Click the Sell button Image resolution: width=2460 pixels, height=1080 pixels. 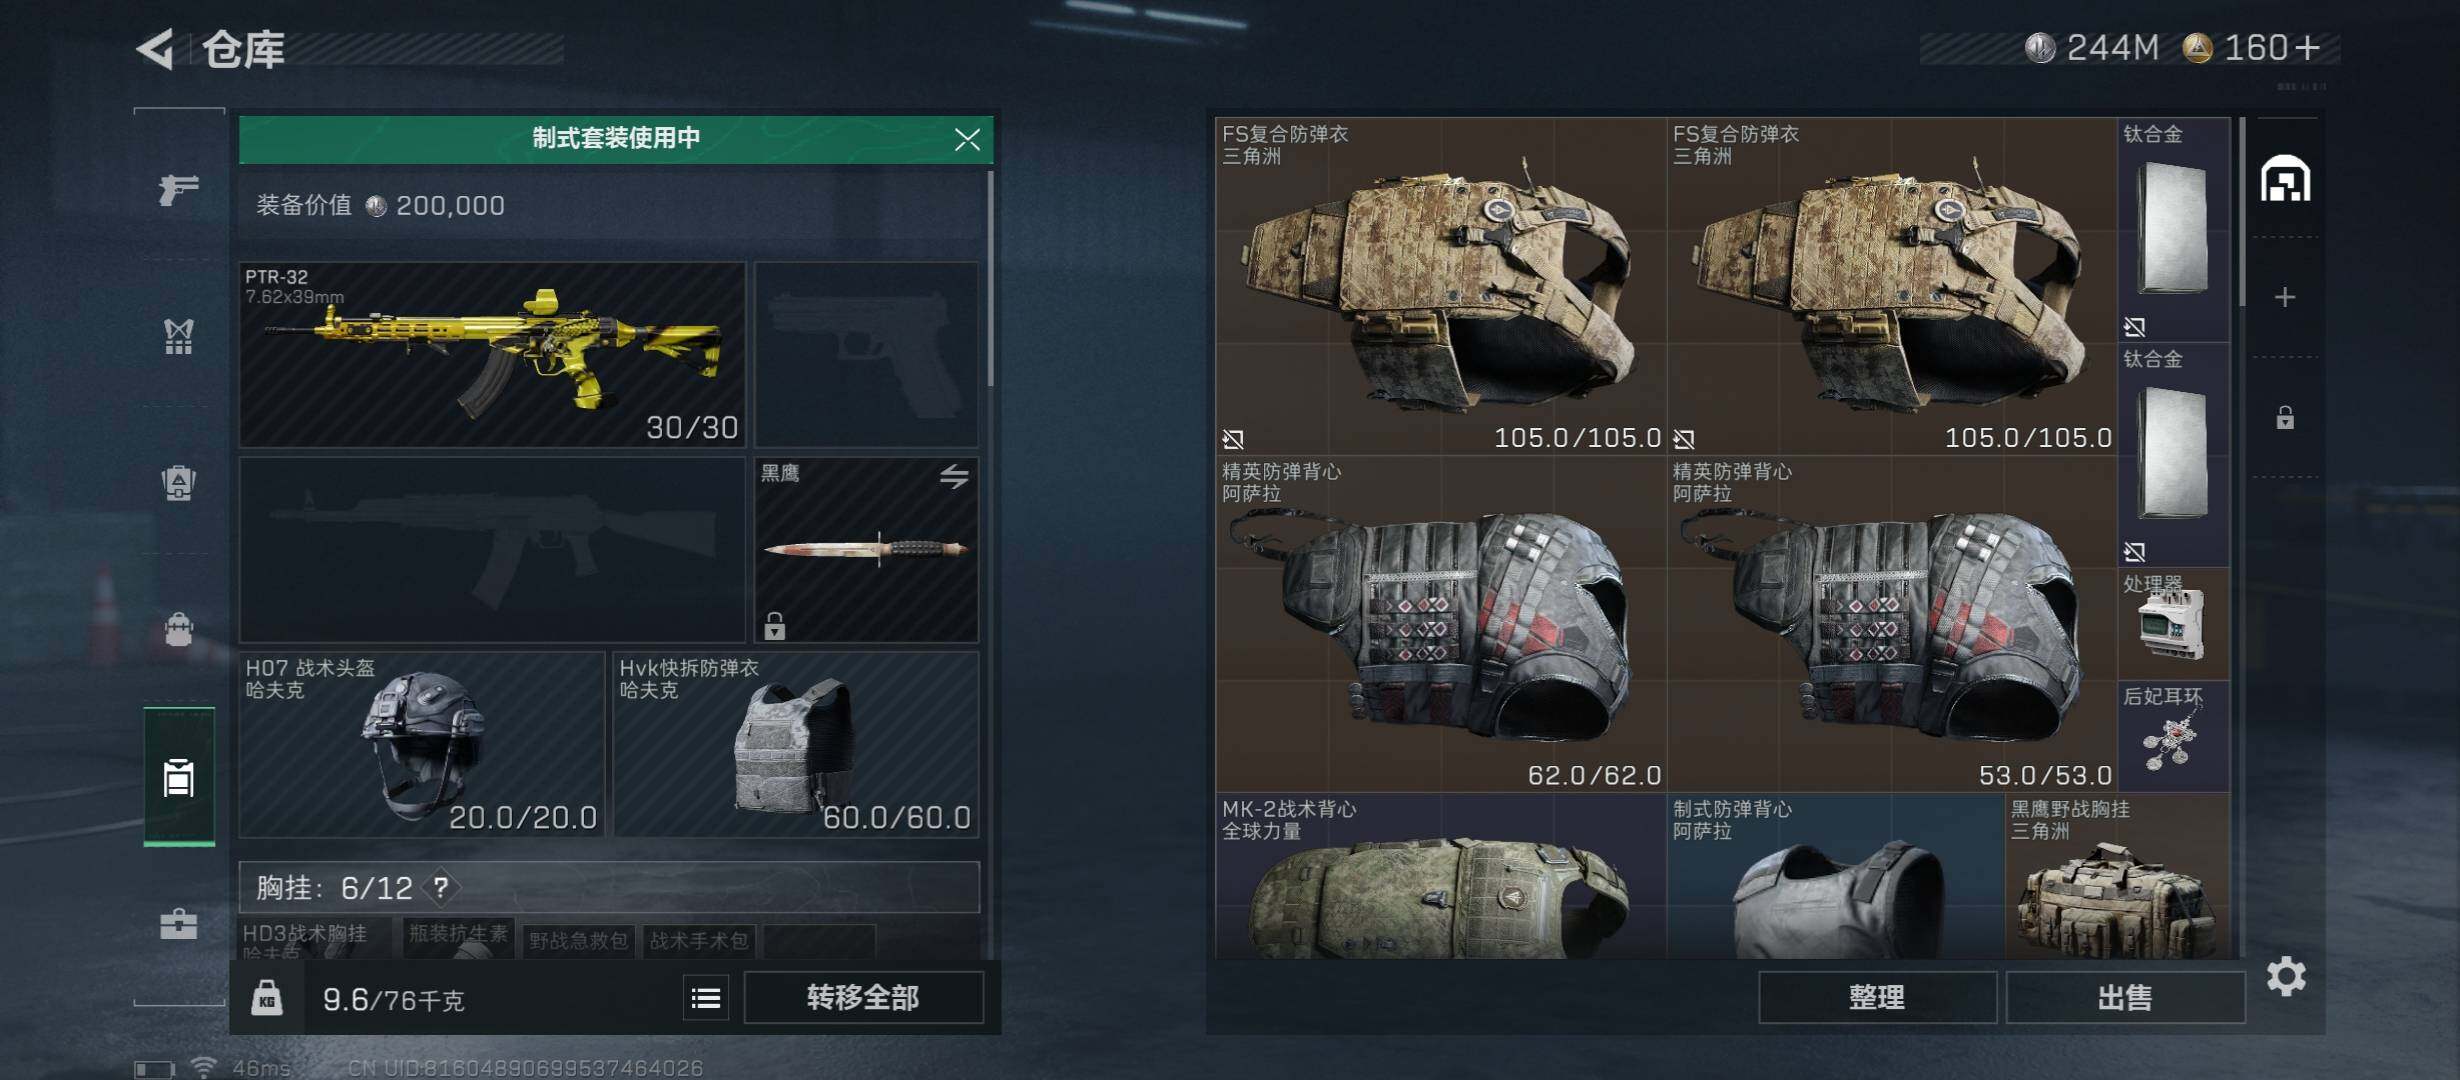[2125, 997]
